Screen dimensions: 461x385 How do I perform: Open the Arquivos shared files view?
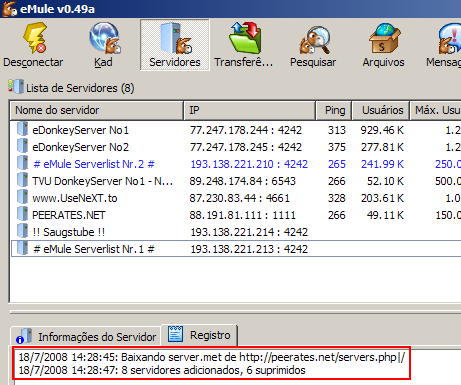pos(383,45)
